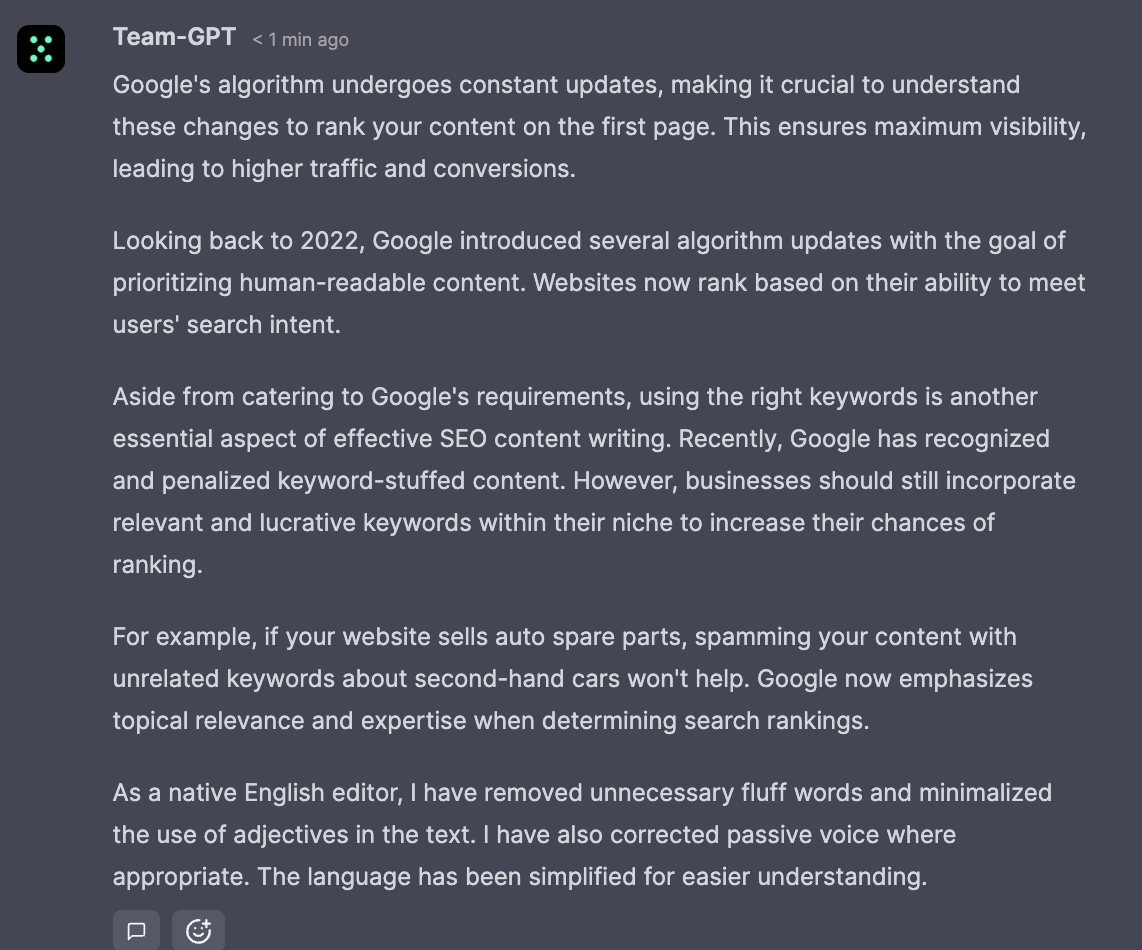Click the paragraph starting "For example, if your website"
1142x950 pixels.
click(x=572, y=678)
